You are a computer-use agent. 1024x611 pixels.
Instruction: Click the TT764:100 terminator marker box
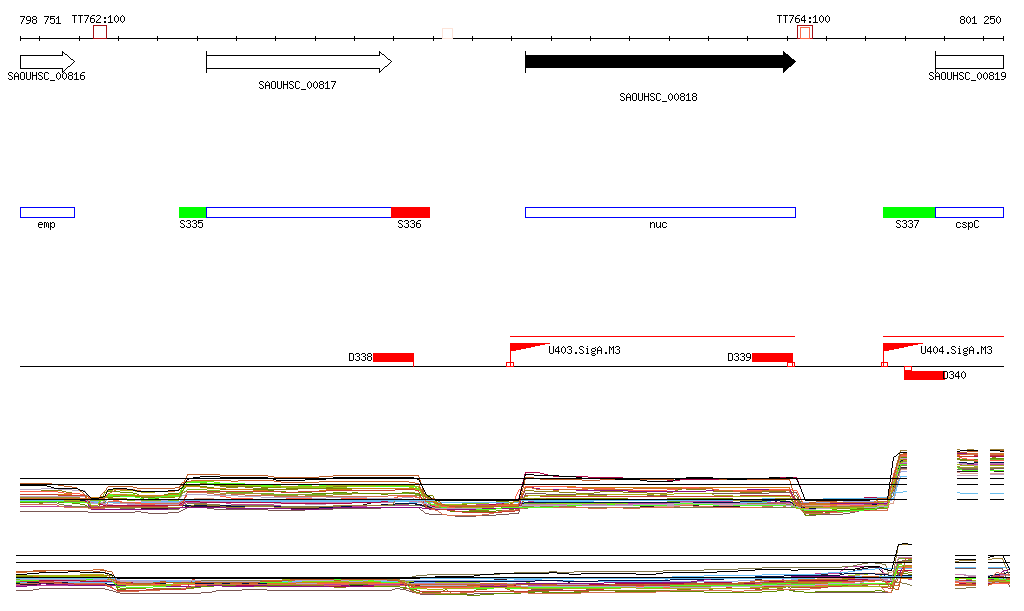click(x=805, y=32)
